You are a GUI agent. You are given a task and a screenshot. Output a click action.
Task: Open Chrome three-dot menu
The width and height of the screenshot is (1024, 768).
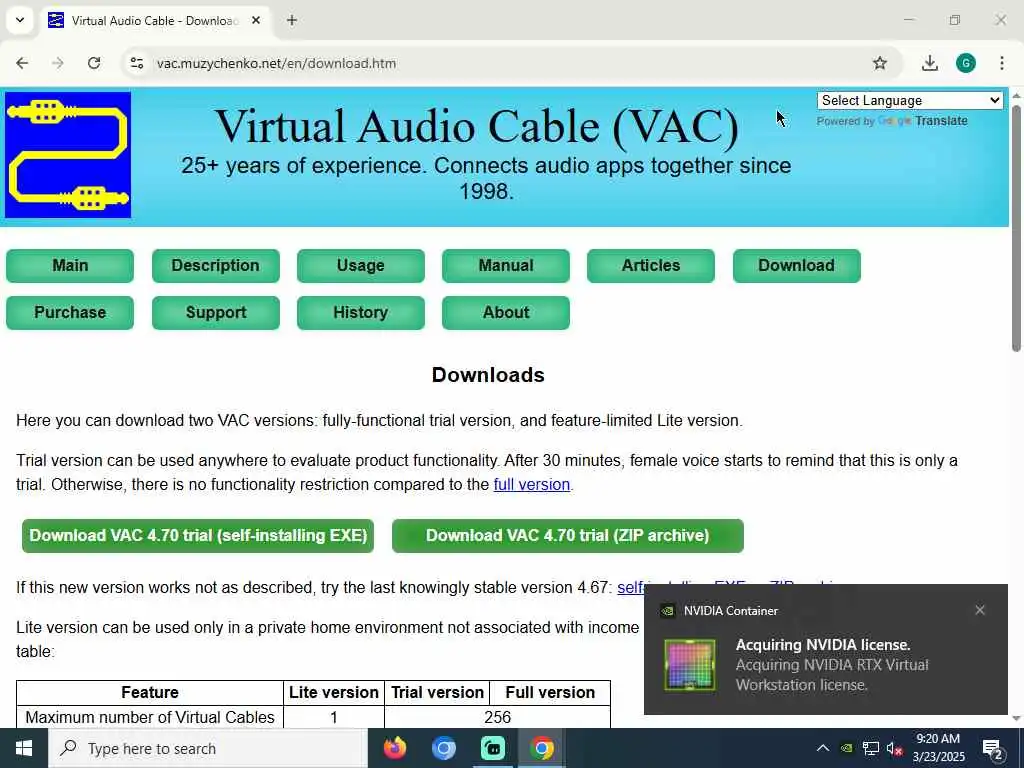pos(1002,63)
